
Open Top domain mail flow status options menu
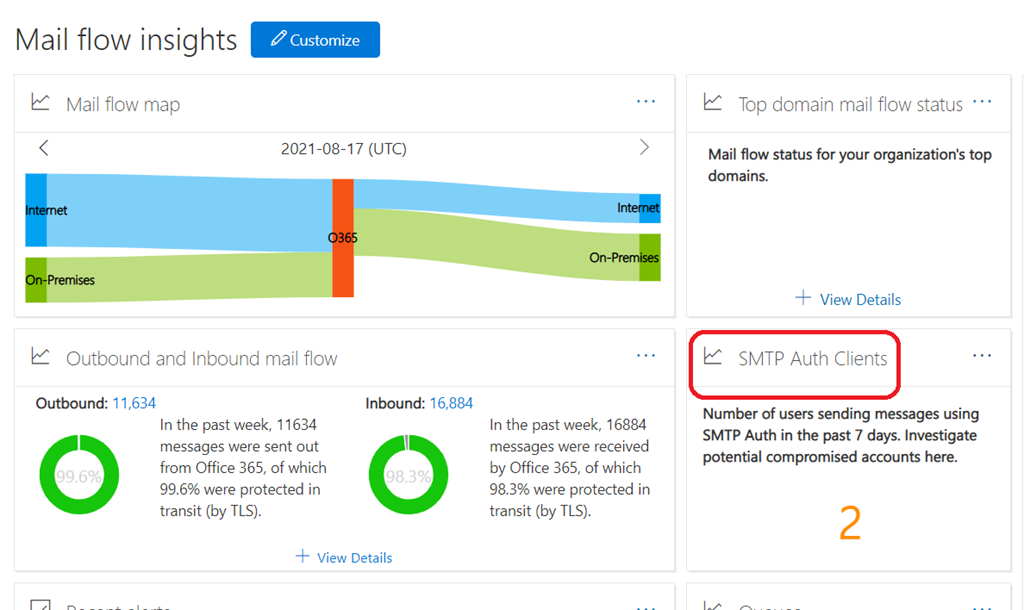click(x=982, y=102)
